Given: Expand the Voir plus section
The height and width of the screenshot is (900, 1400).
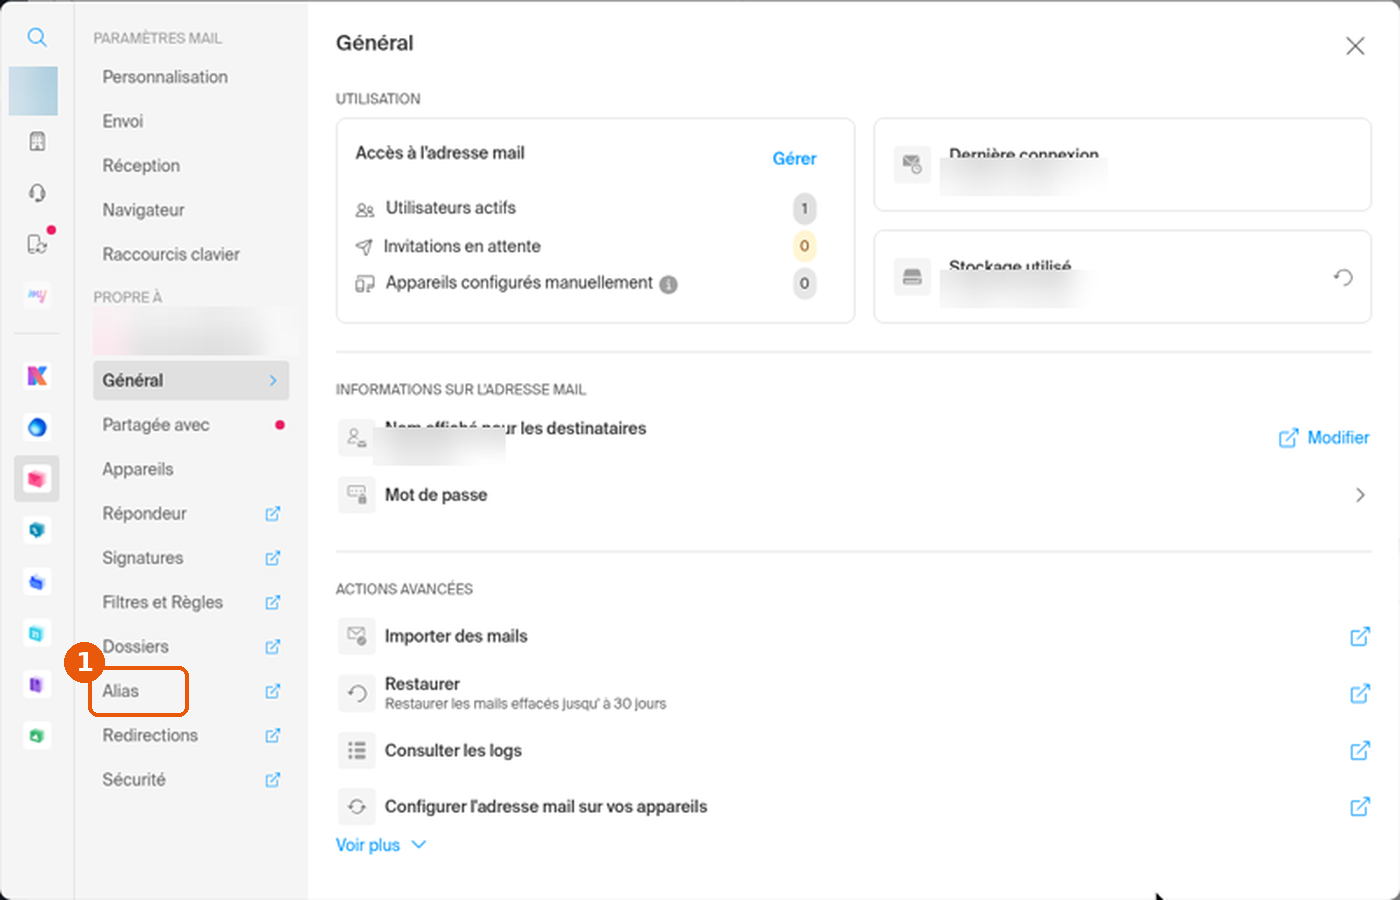Looking at the screenshot, I should coord(381,845).
